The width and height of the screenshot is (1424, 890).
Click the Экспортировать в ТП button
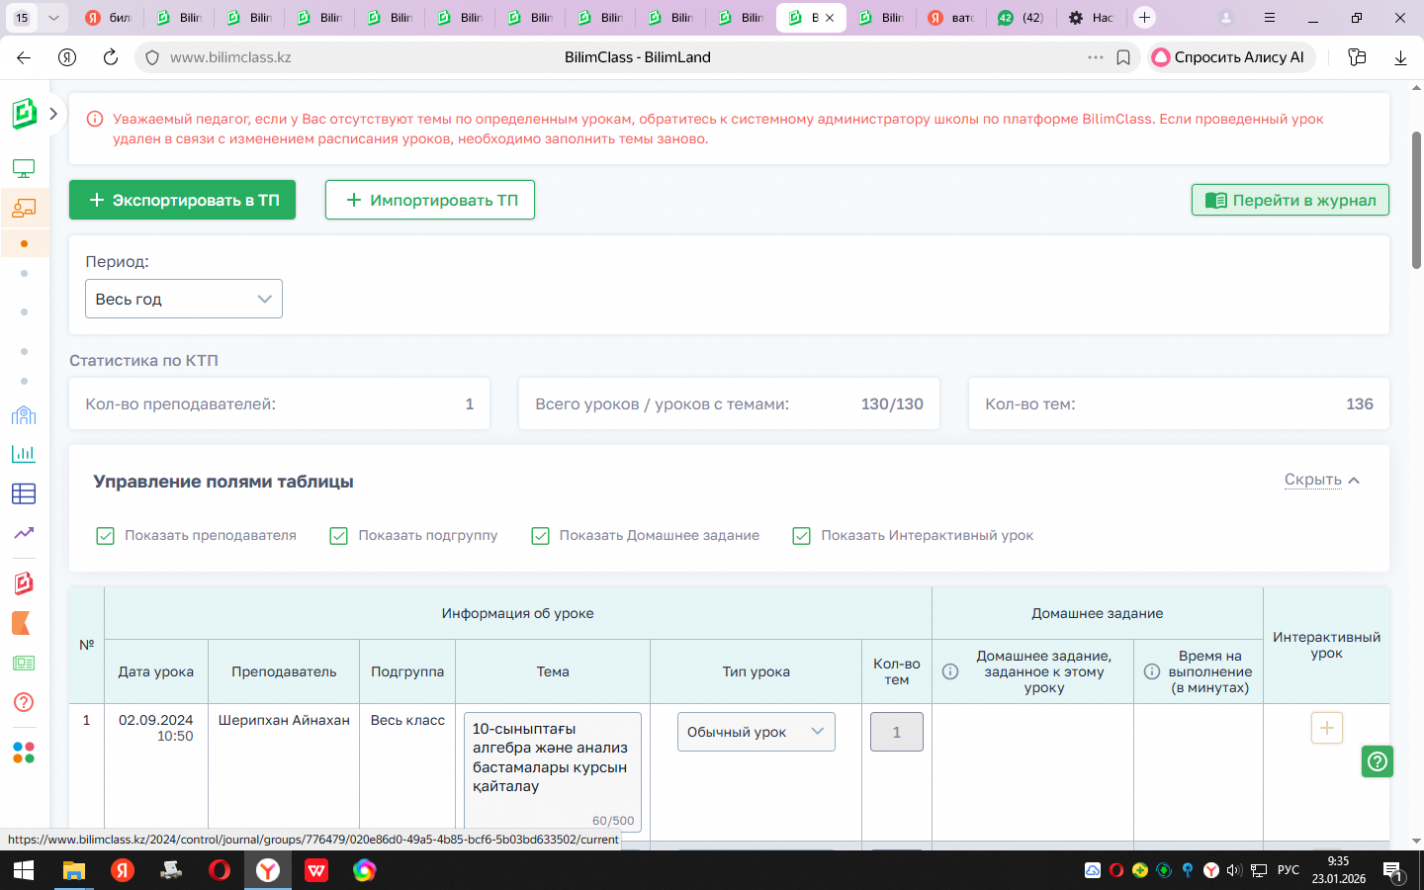tap(182, 200)
